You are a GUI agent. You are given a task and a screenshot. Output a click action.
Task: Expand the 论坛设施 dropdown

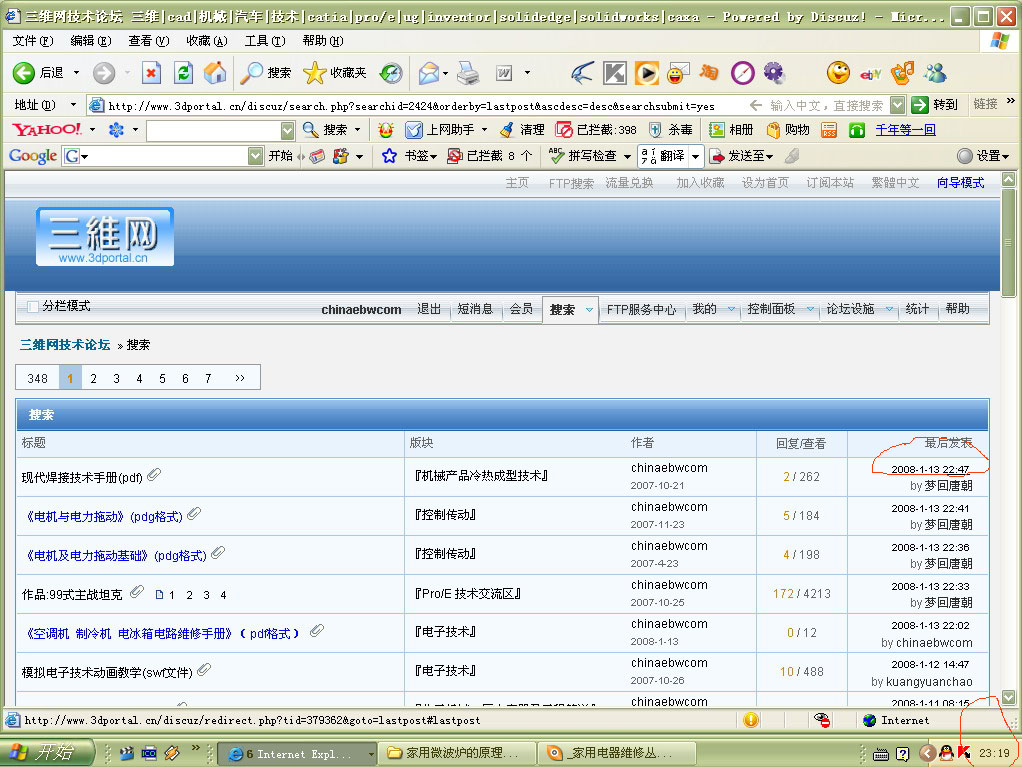(889, 309)
